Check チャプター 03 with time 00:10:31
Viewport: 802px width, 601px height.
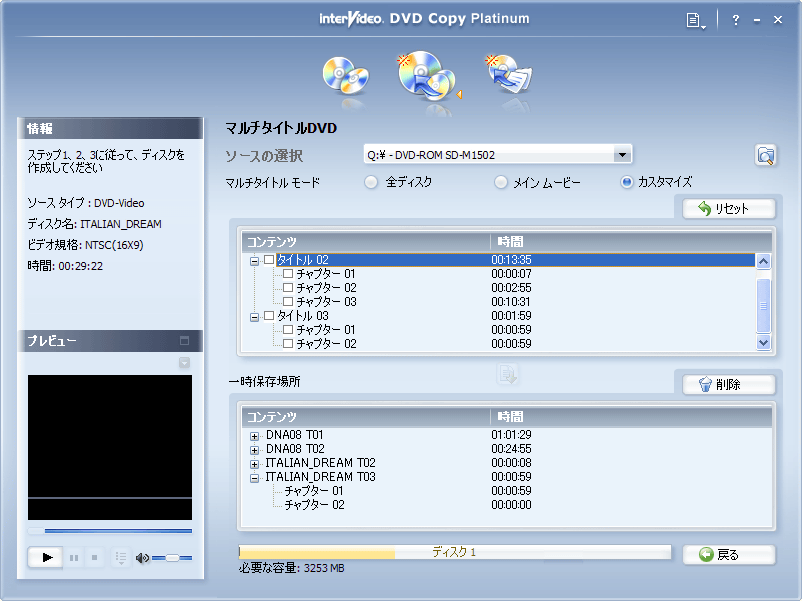pos(288,302)
